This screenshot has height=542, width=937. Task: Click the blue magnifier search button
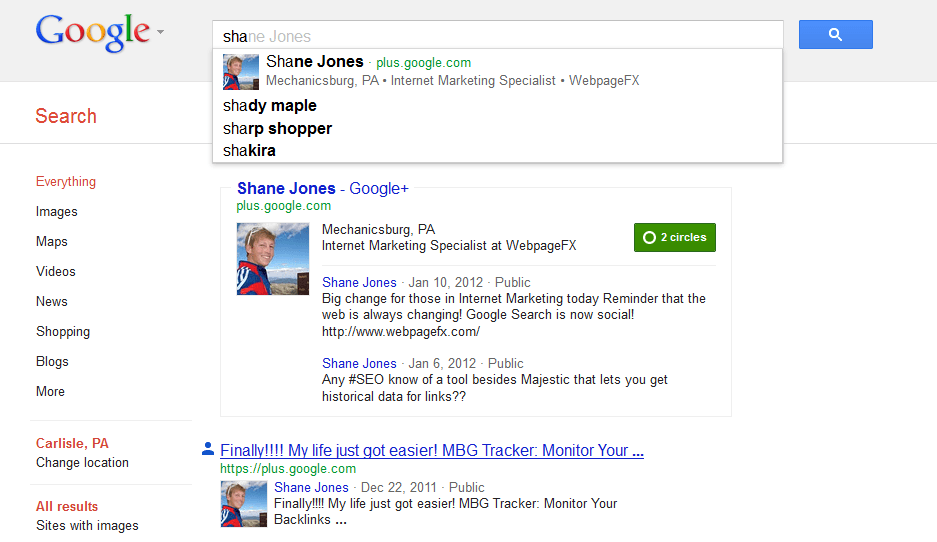(835, 35)
